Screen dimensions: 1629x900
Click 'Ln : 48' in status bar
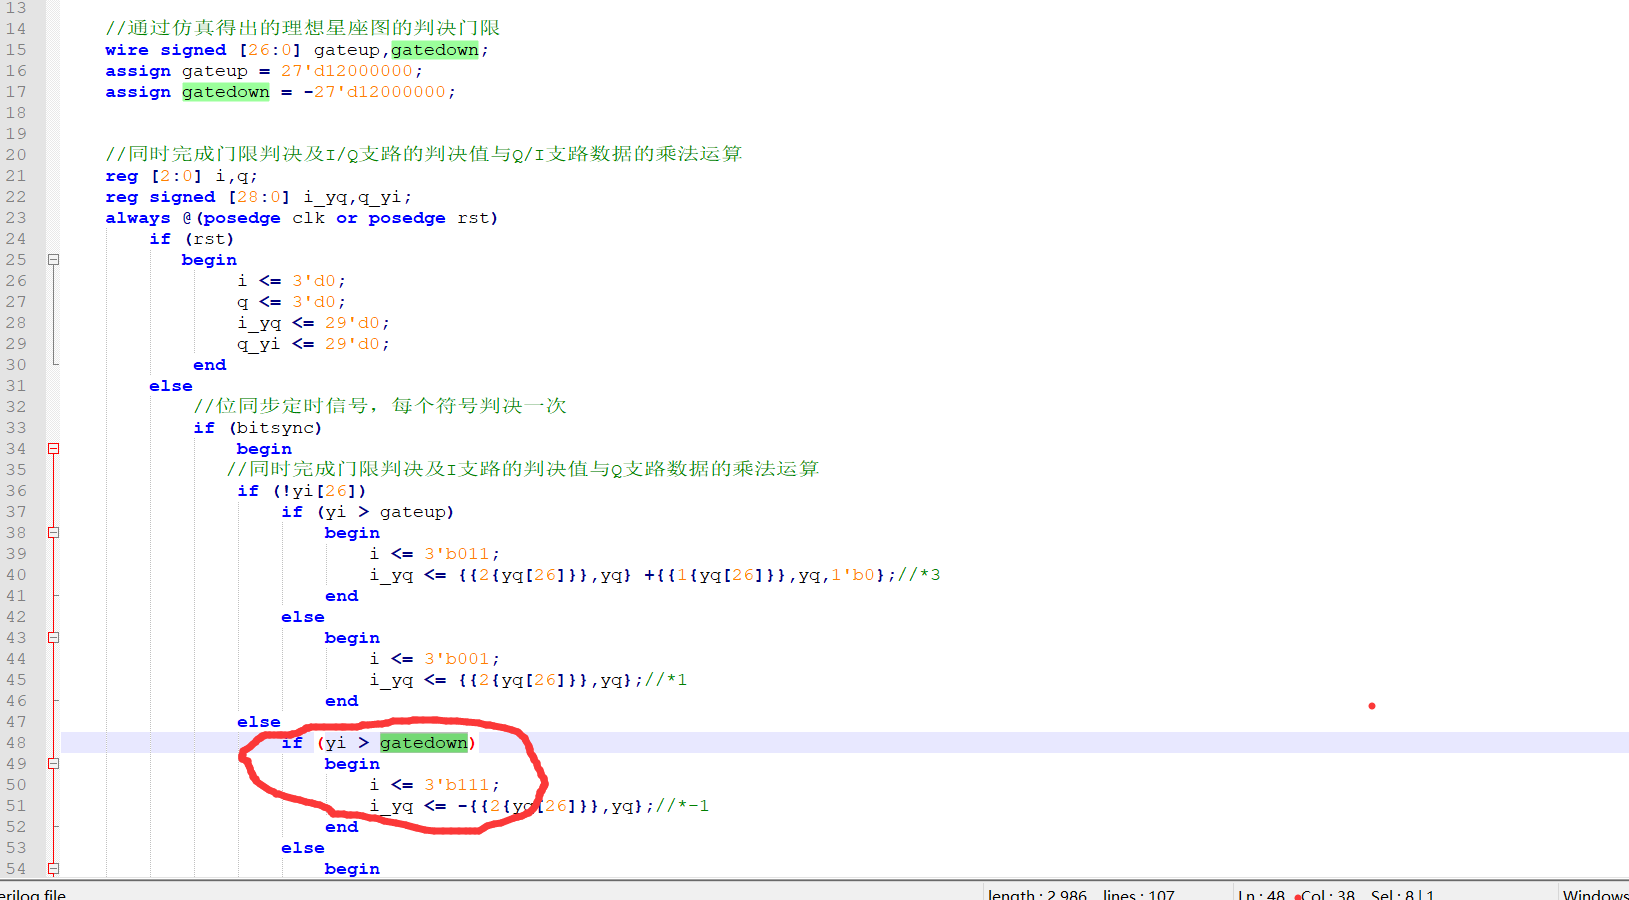pyautogui.click(x=1261, y=894)
